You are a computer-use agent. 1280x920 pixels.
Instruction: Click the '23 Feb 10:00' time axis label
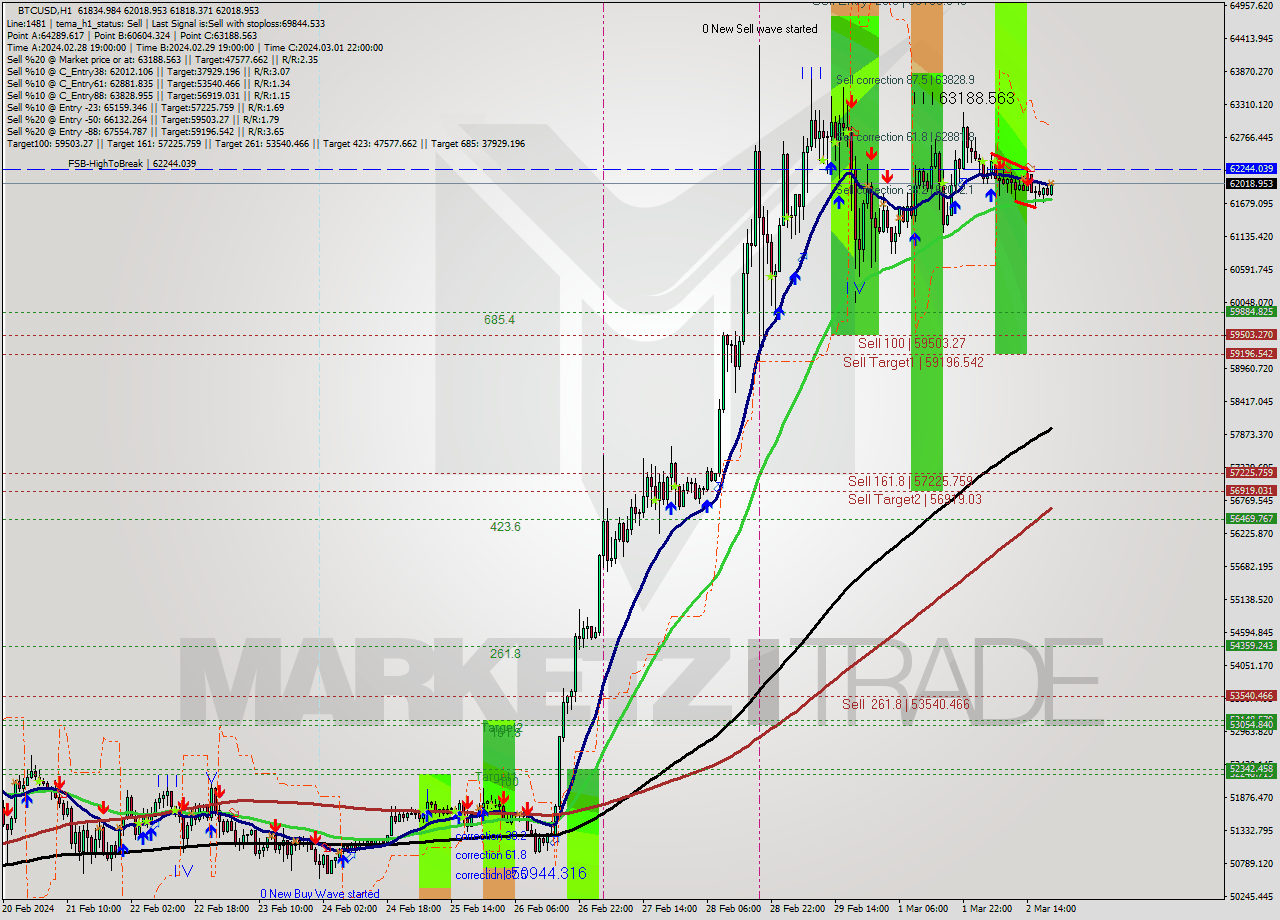(284, 909)
